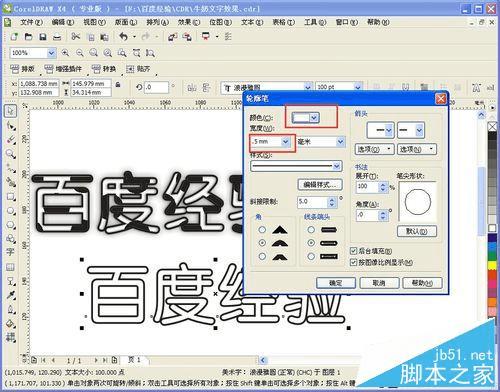The width and height of the screenshot is (500, 392).
Task: Click the 展开 stretch 100 stepper
Action: 383,187
